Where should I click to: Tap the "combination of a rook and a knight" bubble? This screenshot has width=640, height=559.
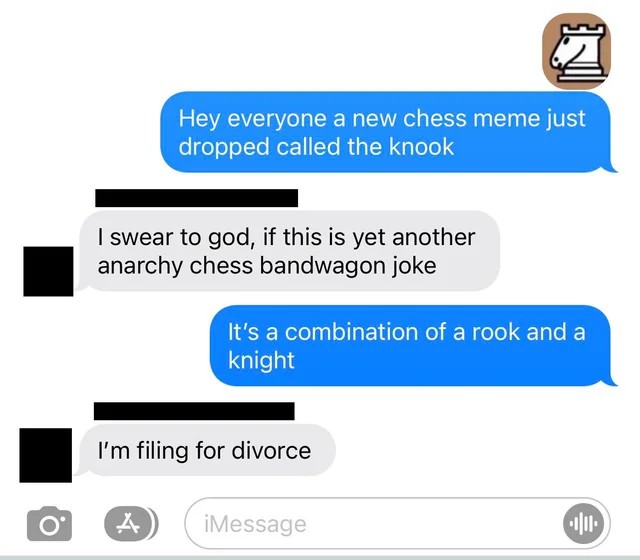[411, 346]
